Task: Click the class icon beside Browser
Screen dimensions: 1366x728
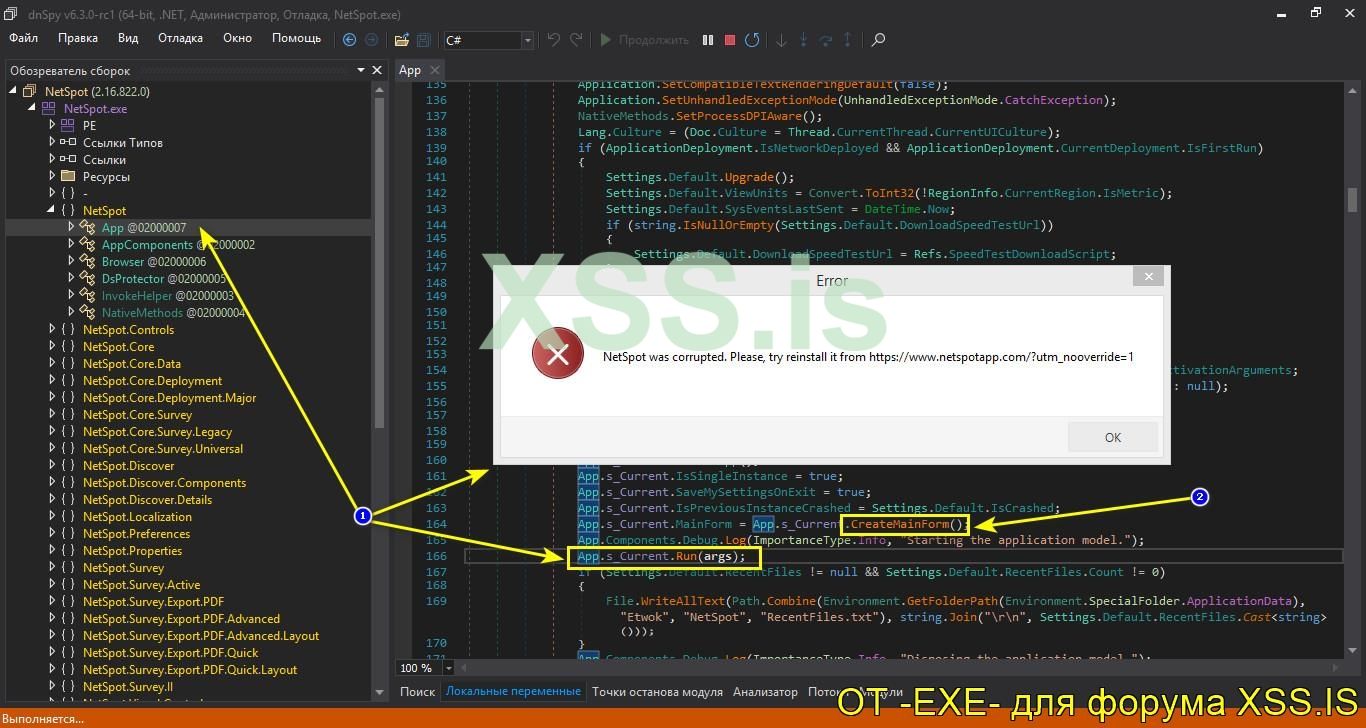Action: 88,261
